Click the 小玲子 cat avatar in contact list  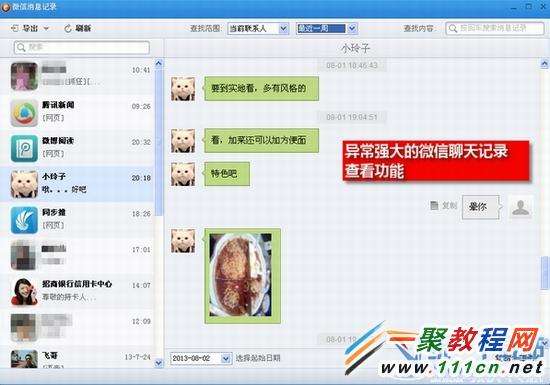click(24, 184)
